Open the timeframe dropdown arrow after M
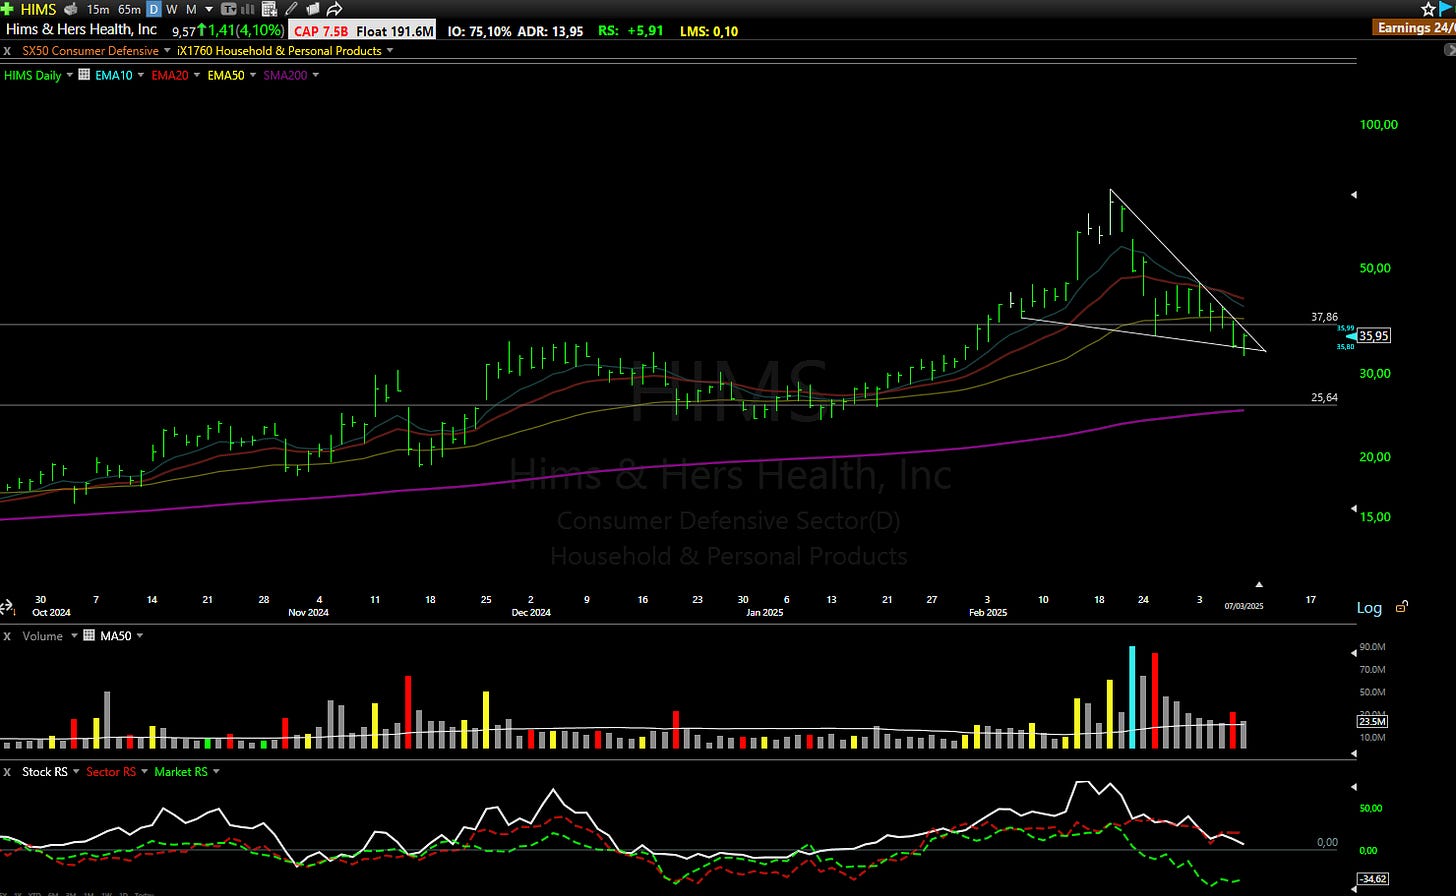The image size is (1456, 896). (208, 9)
